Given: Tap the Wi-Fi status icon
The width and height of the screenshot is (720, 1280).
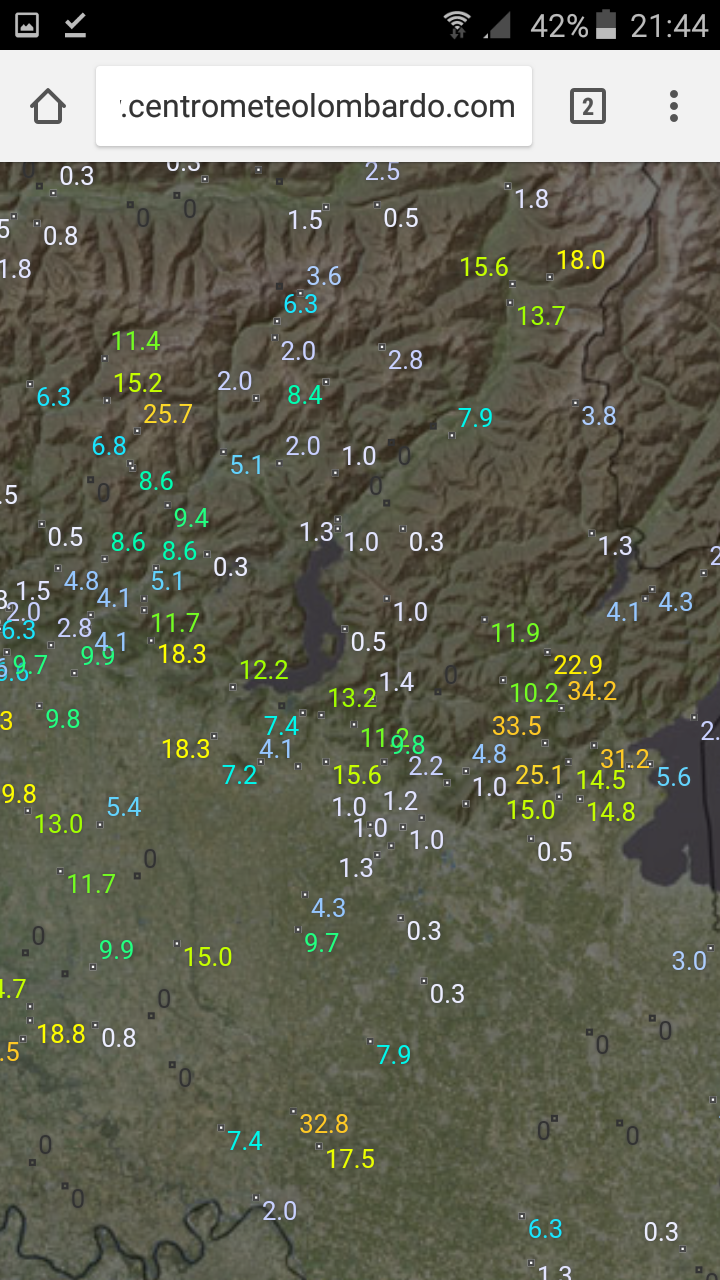Looking at the screenshot, I should click(457, 25).
